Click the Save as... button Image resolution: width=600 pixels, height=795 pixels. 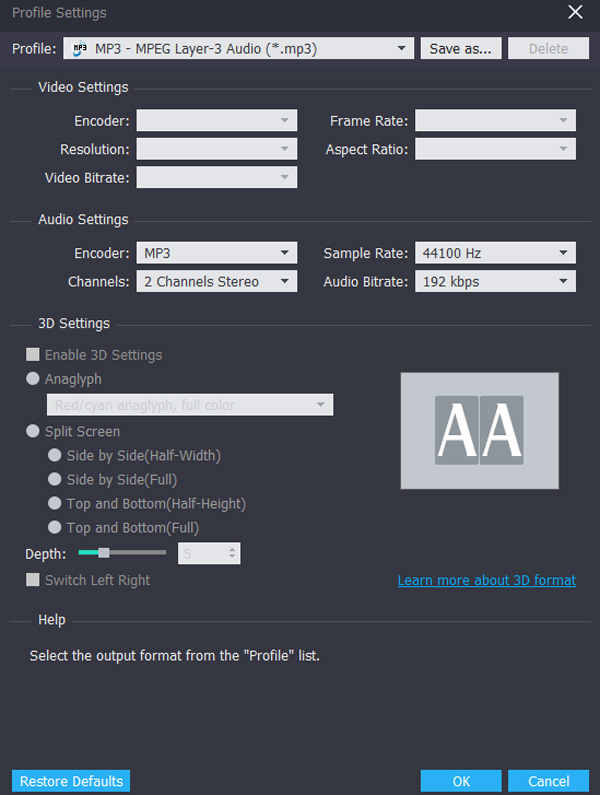[461, 48]
